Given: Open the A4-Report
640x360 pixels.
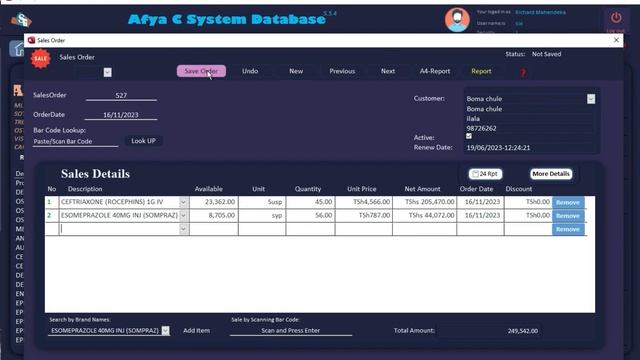Looking at the screenshot, I should coord(435,71).
